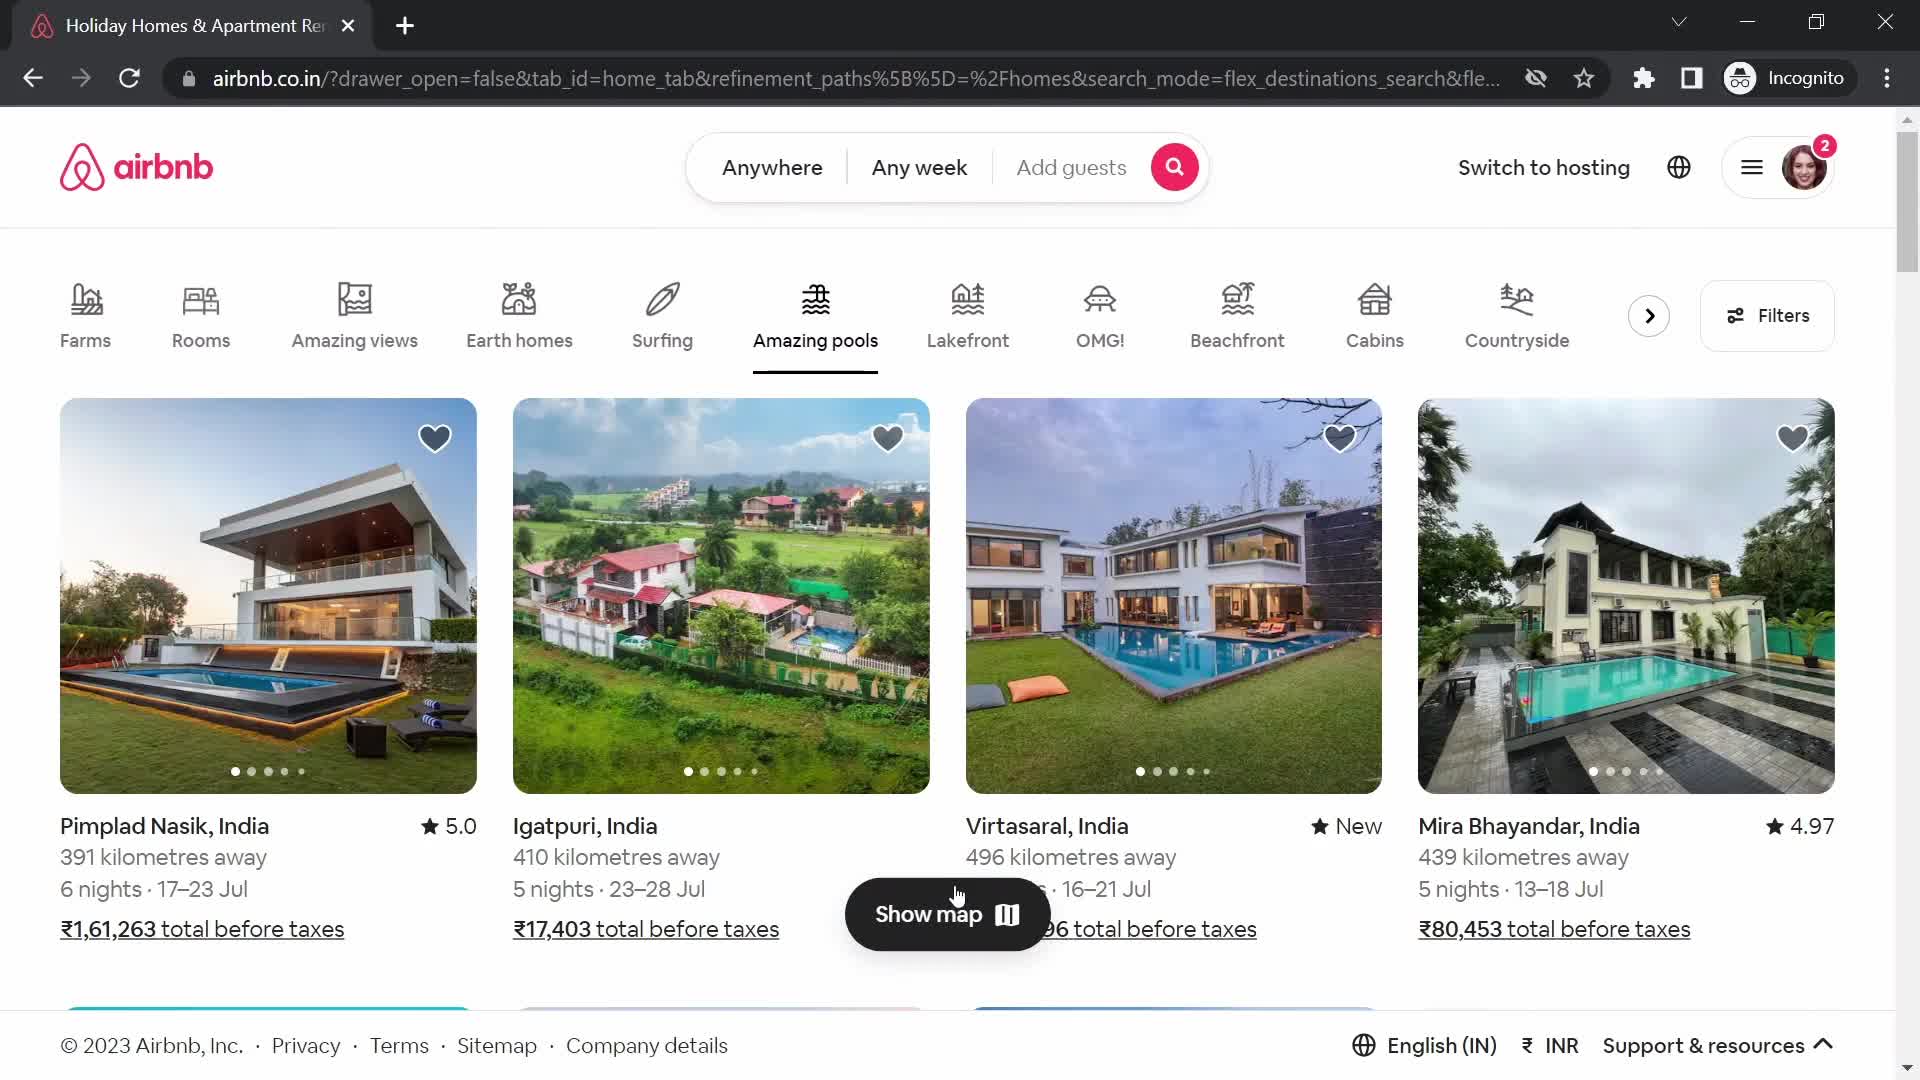Toggle wishlist heart on Igatpuri listing
The height and width of the screenshot is (1080, 1920).
click(x=887, y=438)
